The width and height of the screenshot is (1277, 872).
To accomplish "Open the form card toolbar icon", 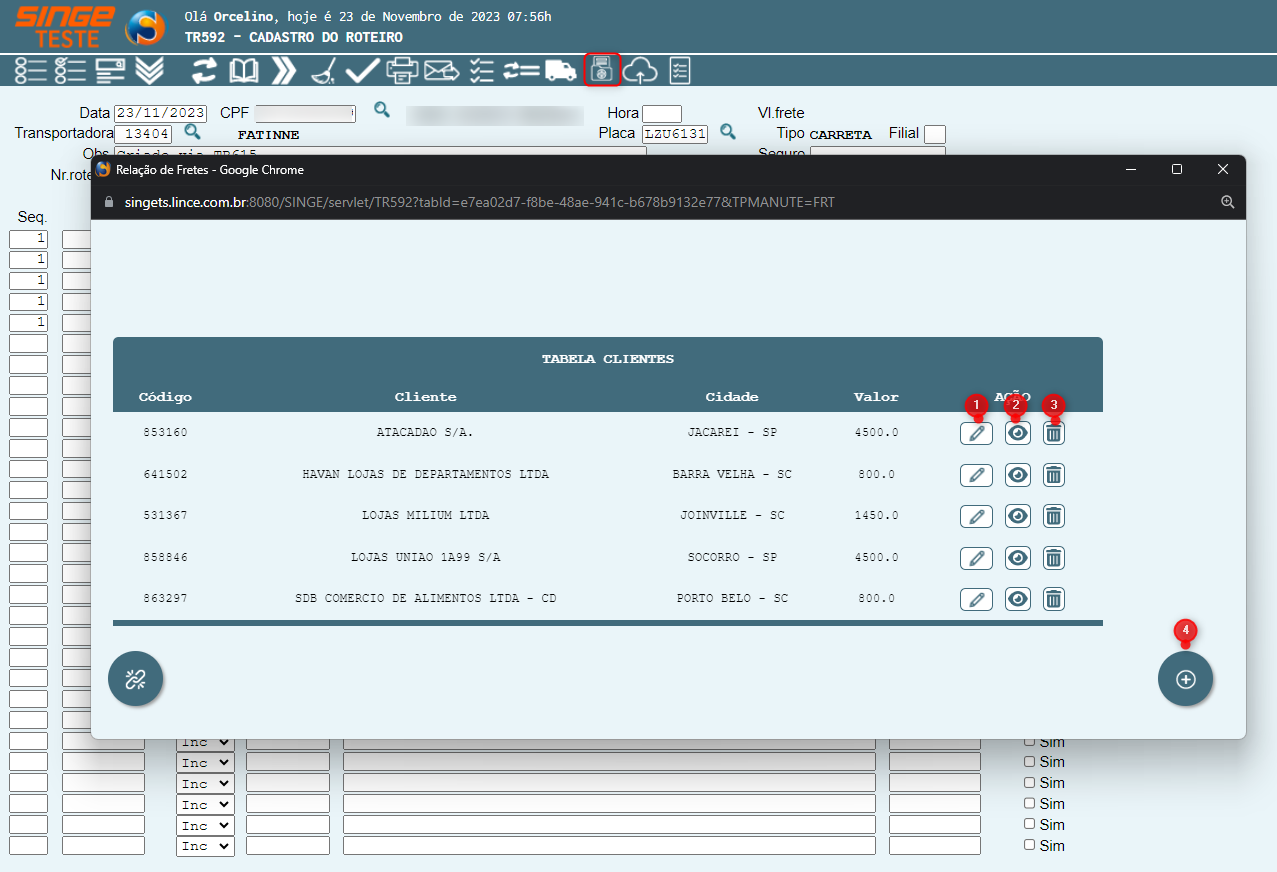I will click(110, 70).
